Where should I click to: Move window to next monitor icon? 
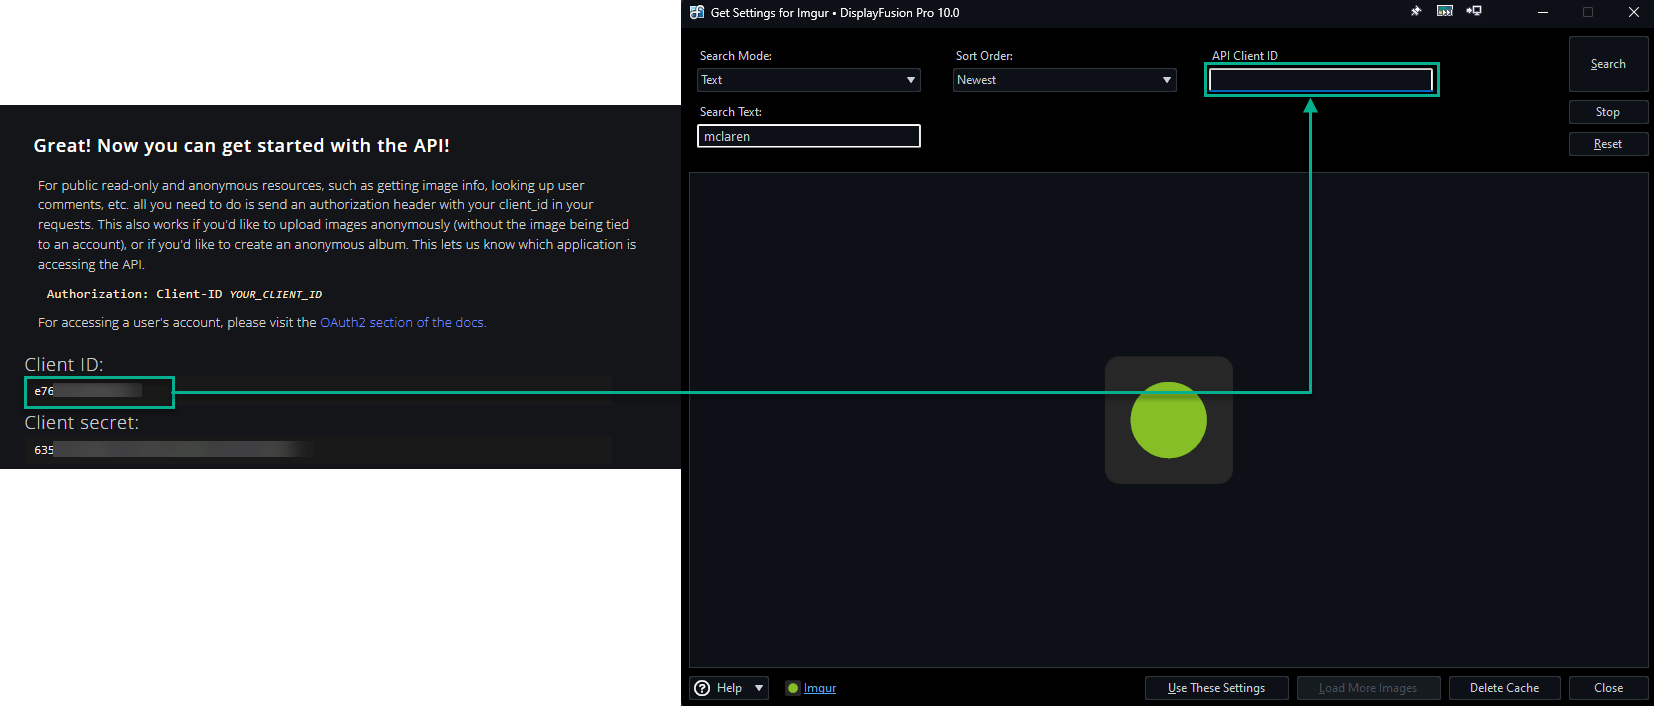[x=1474, y=12]
